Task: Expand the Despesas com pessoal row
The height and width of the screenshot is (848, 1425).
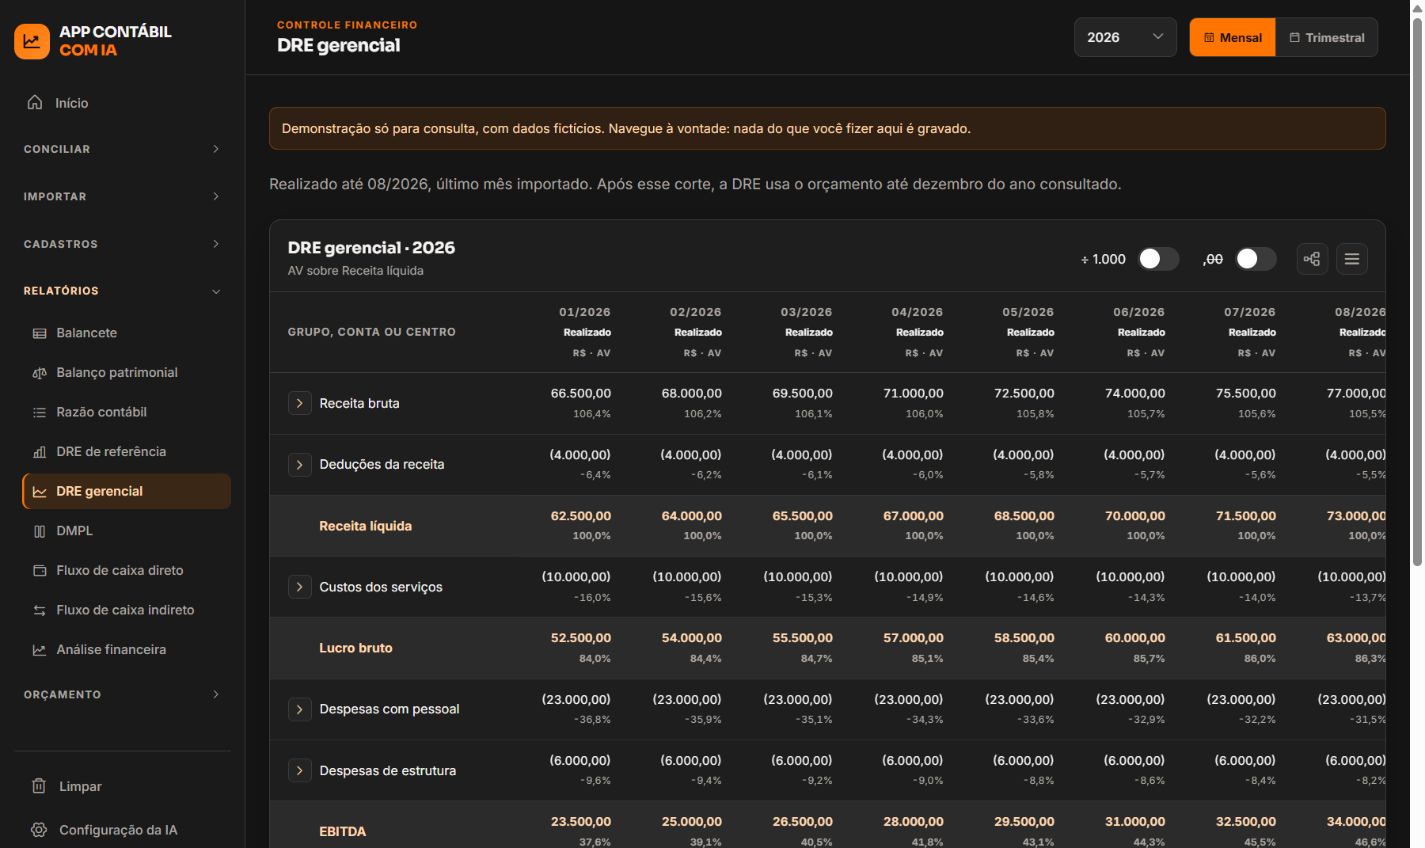Action: tap(299, 709)
